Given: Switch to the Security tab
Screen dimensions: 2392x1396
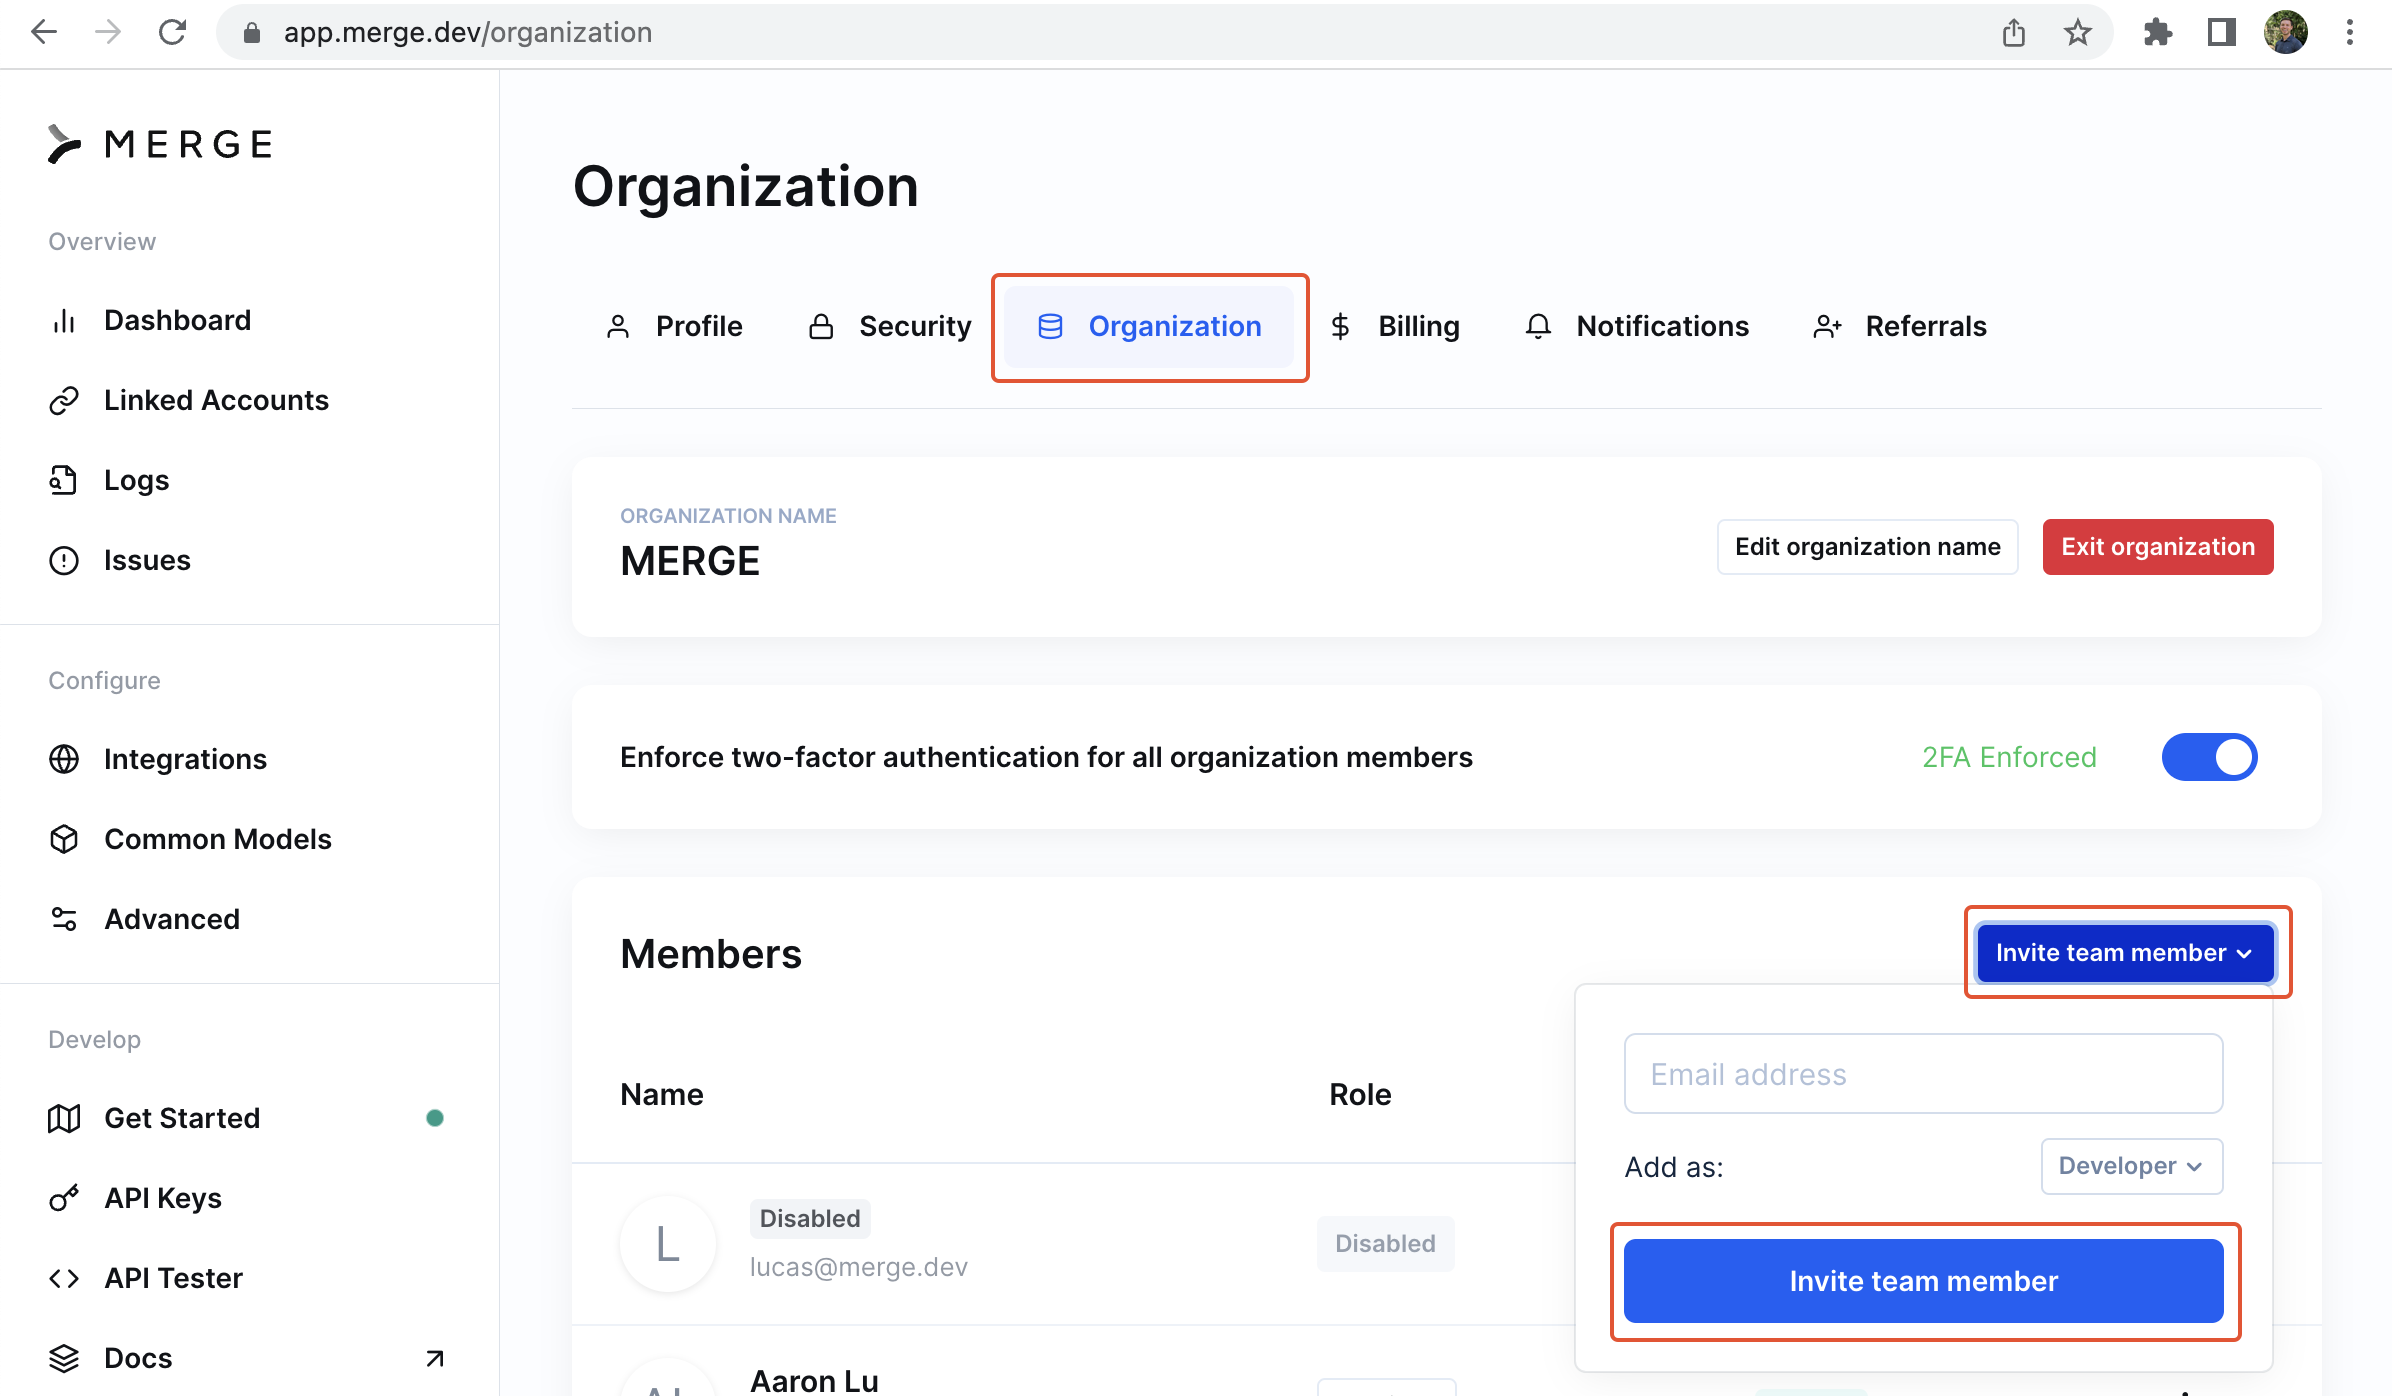Looking at the screenshot, I should [x=890, y=327].
